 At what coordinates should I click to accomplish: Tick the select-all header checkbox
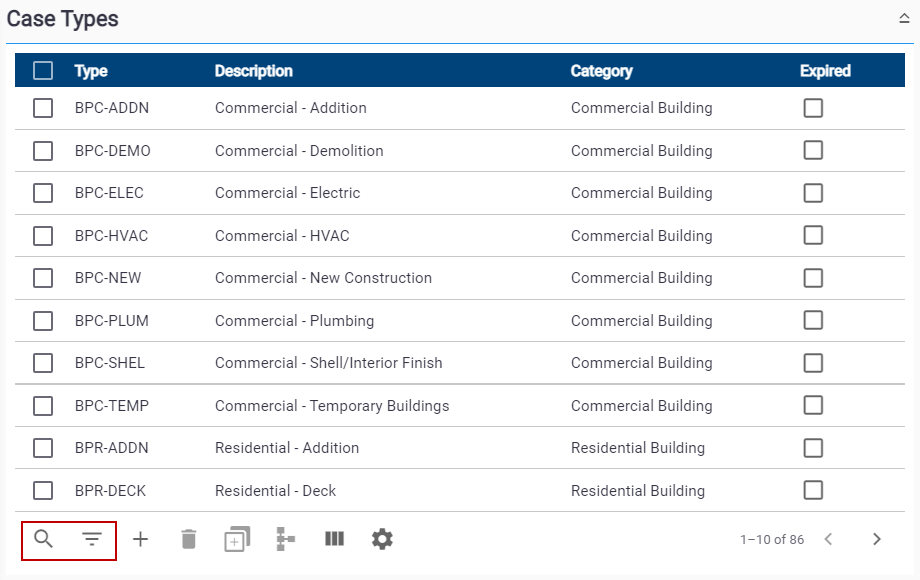point(43,71)
